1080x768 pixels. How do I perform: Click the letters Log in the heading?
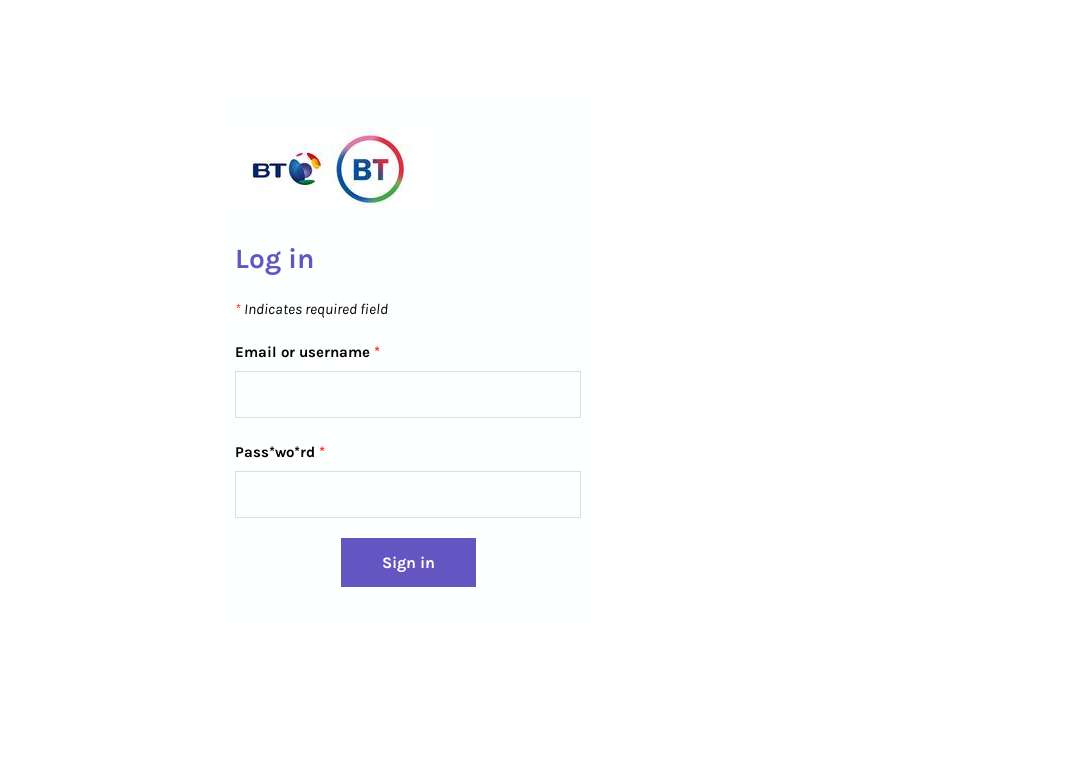click(259, 260)
